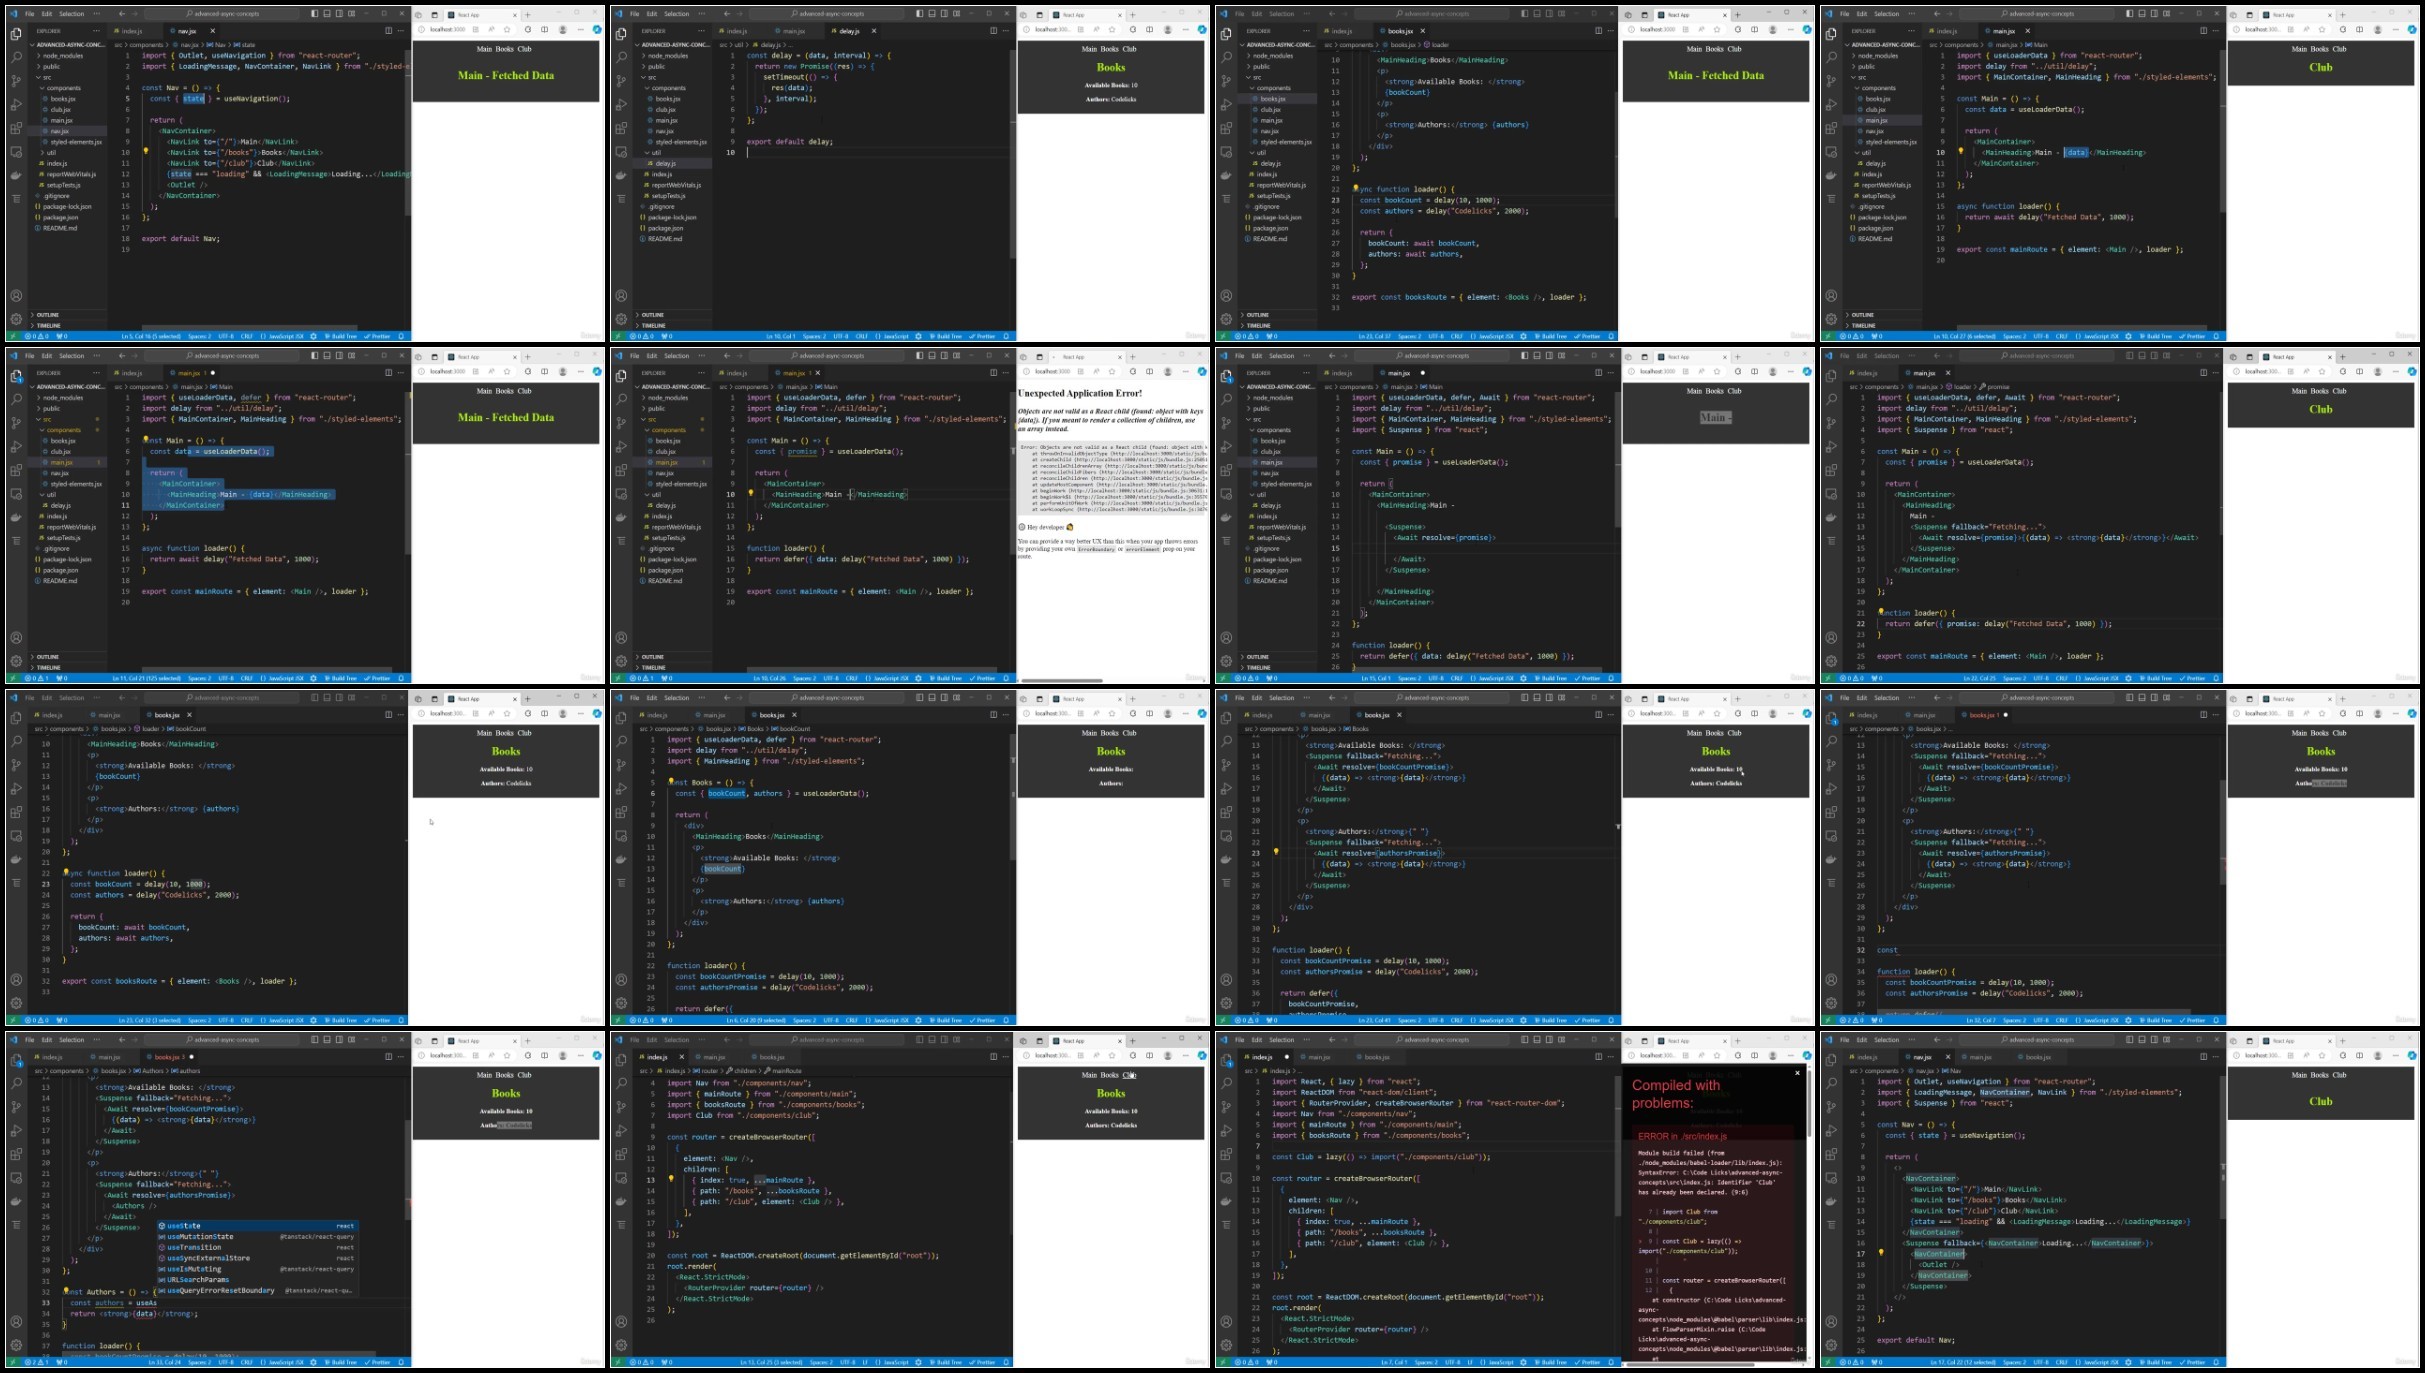Open File menu in the delay.js frame
Viewport: 2425px width, 1373px height.
(634, 14)
